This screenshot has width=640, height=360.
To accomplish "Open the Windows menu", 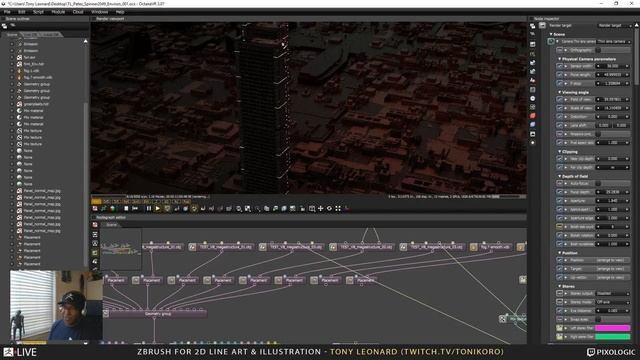I will pyautogui.click(x=100, y=12).
